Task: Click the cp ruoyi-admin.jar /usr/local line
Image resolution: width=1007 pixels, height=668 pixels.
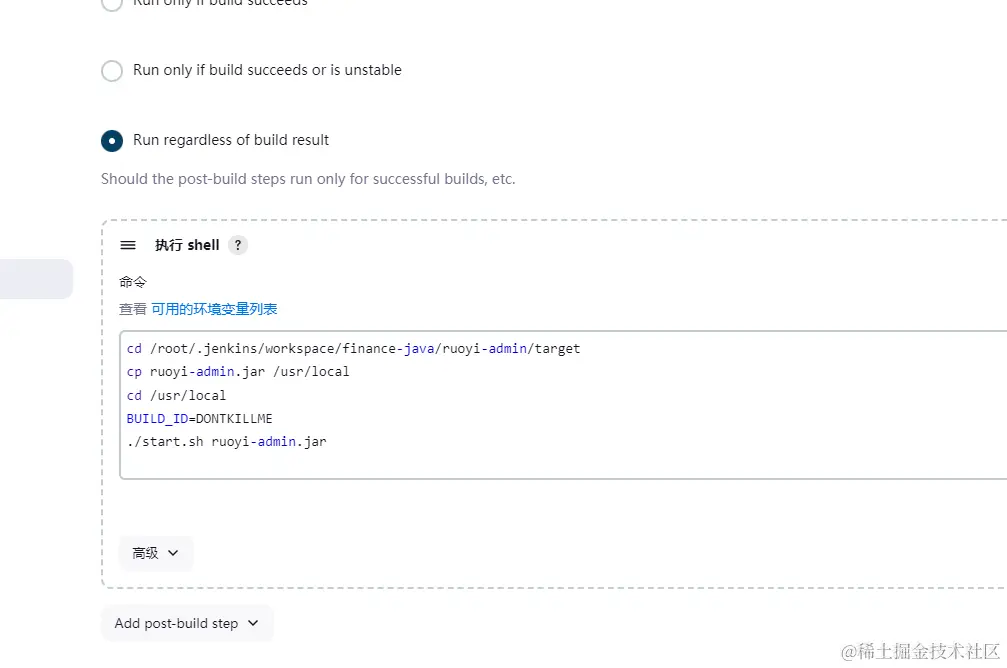Action: [238, 372]
